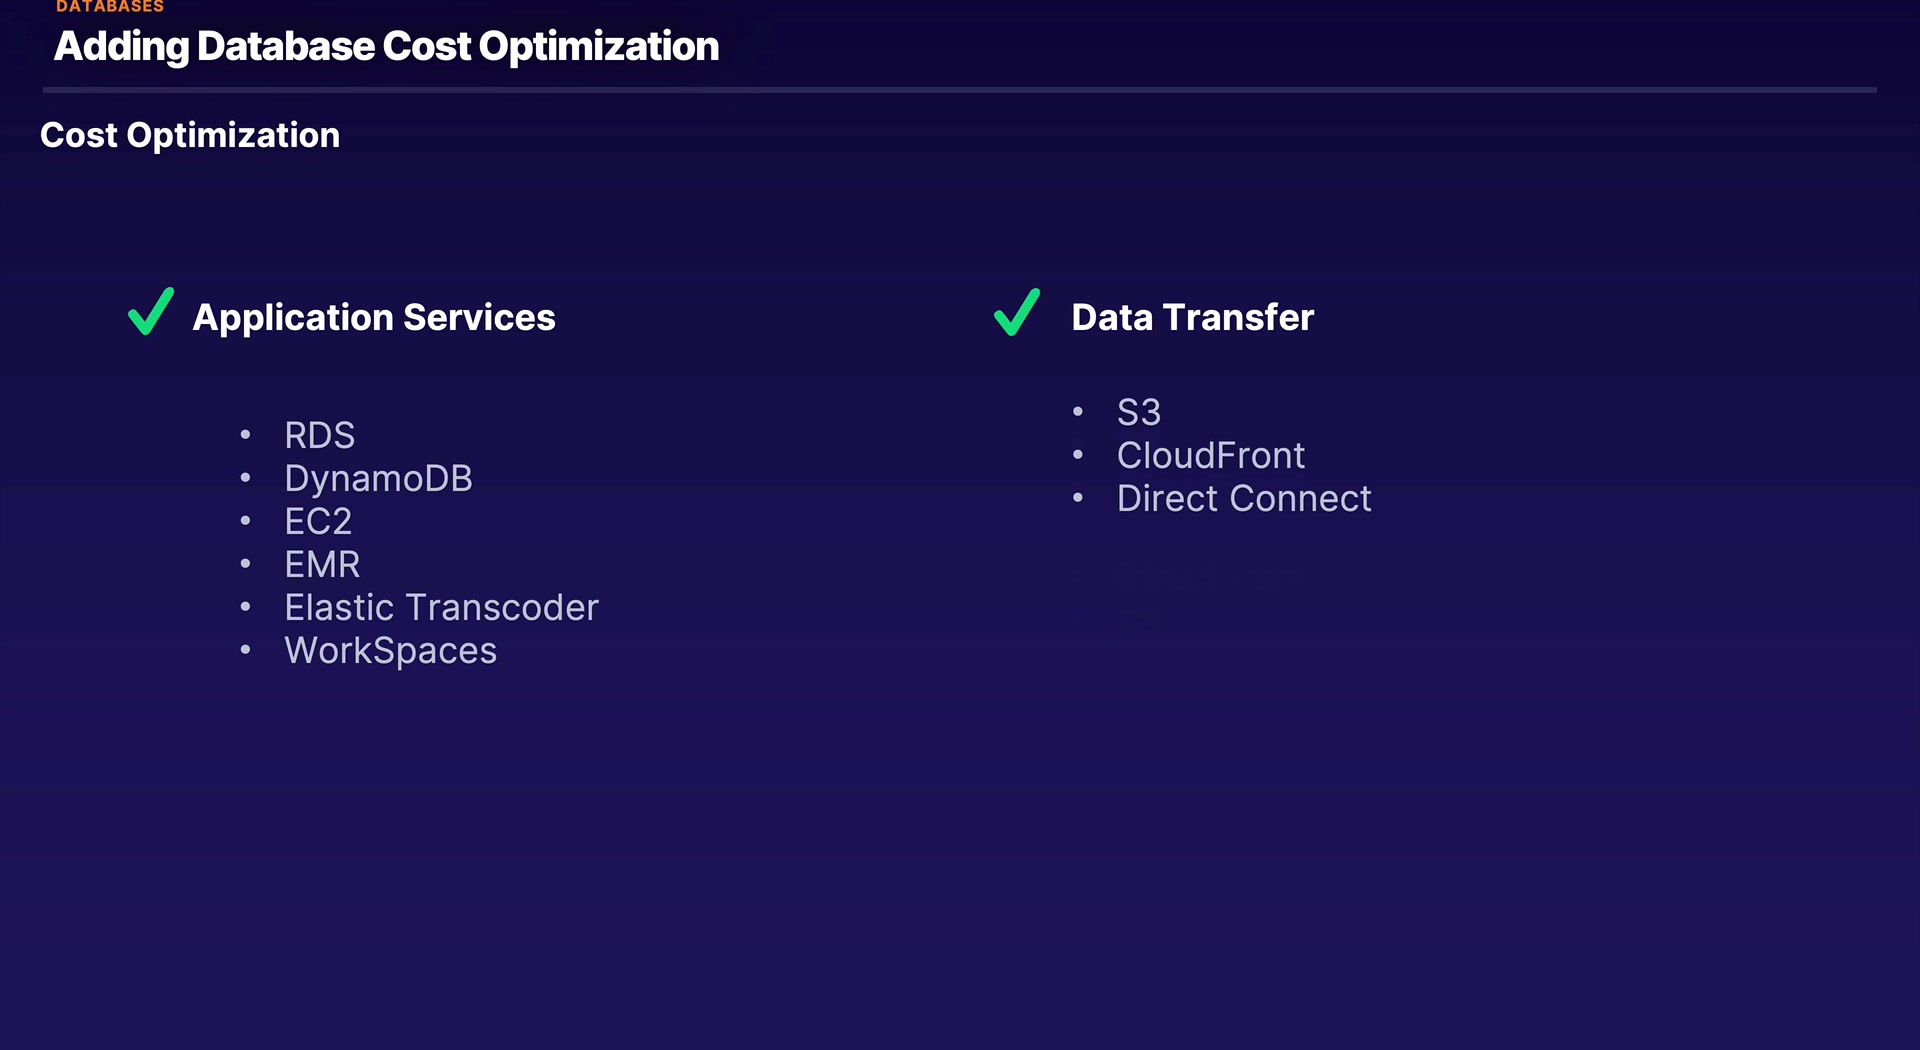This screenshot has width=1920, height=1050.
Task: Click the Application Services heading
Action: coord(373,318)
